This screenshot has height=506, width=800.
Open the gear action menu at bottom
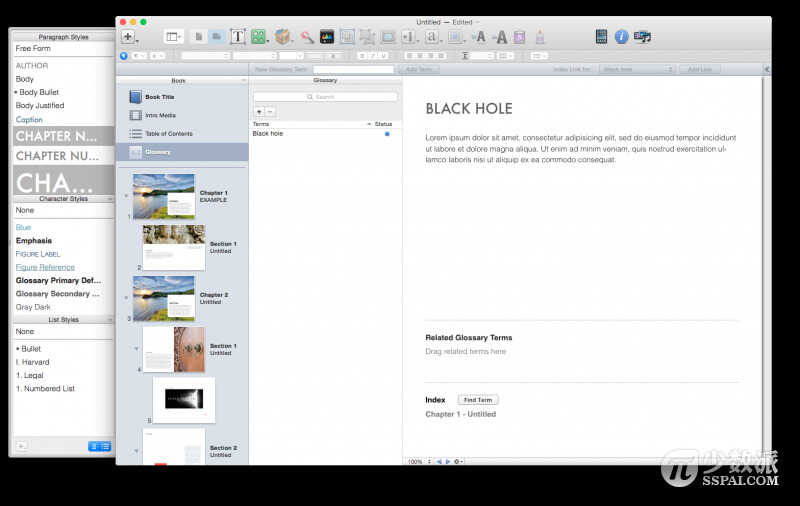pyautogui.click(x=458, y=461)
